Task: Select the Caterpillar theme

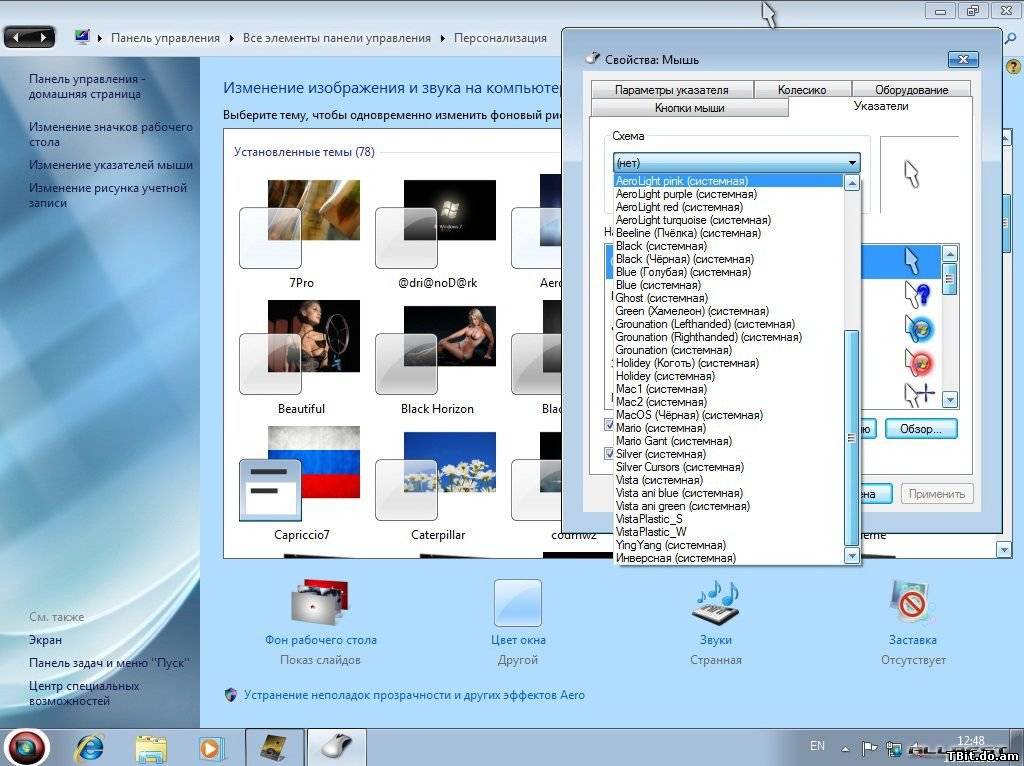Action: (x=437, y=486)
